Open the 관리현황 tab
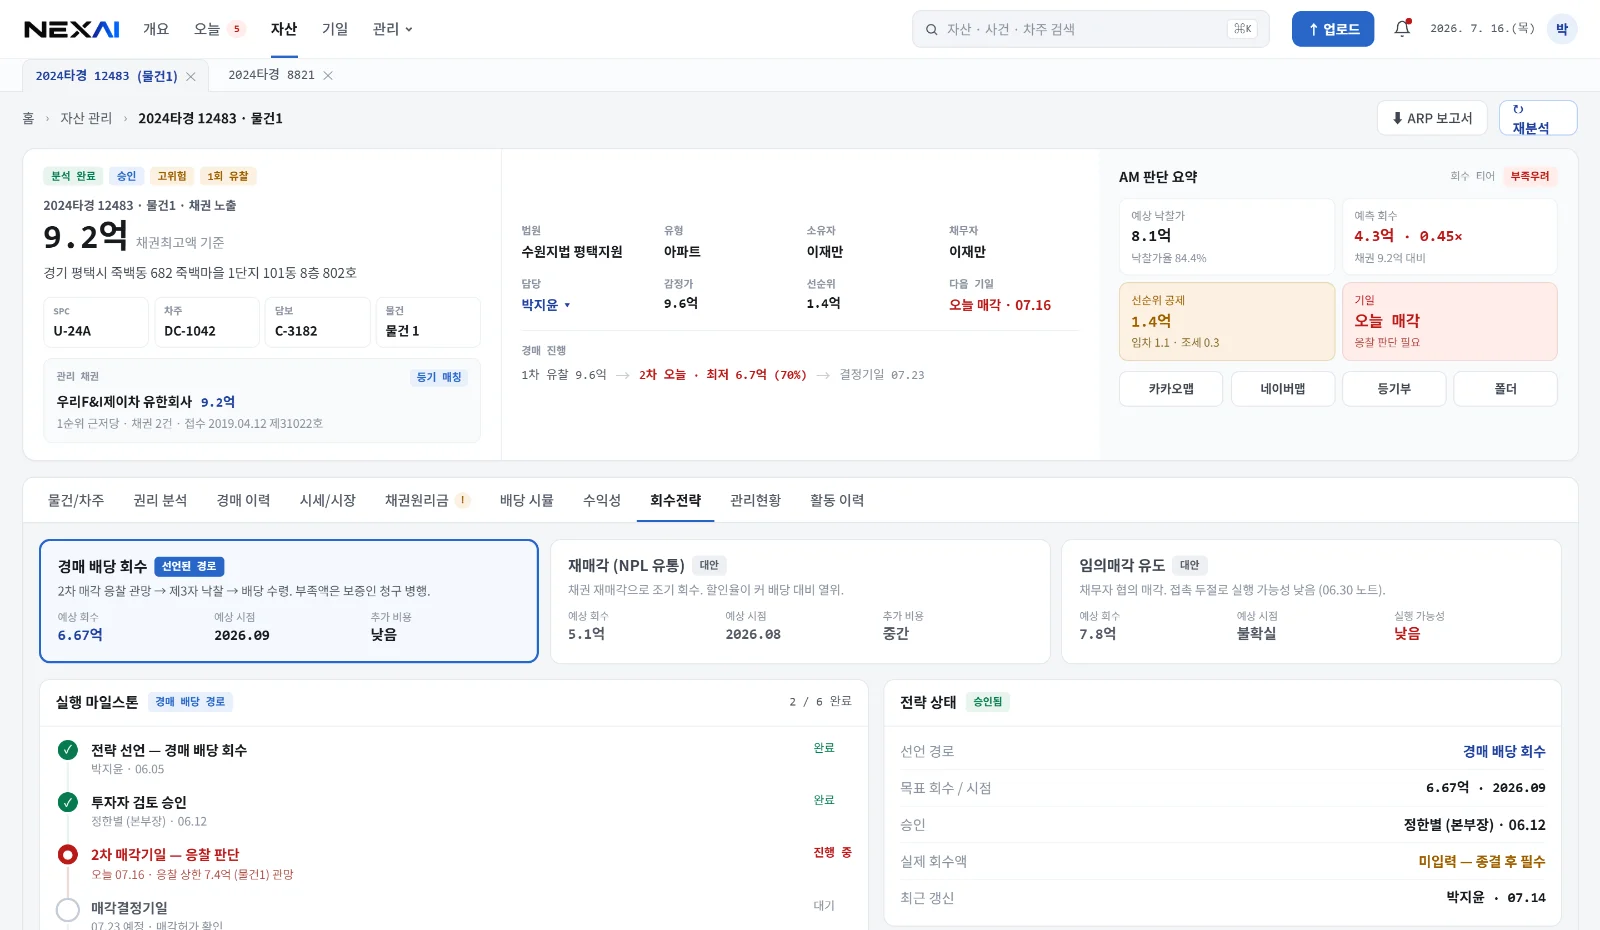This screenshot has height=930, width=1600. [755, 500]
